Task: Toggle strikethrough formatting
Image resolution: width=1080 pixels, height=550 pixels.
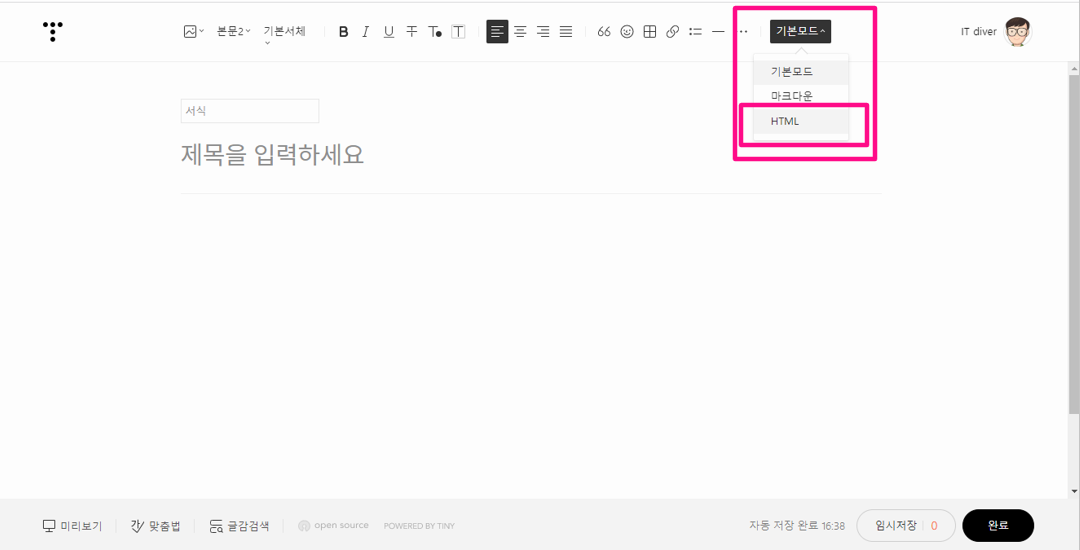Action: (412, 32)
